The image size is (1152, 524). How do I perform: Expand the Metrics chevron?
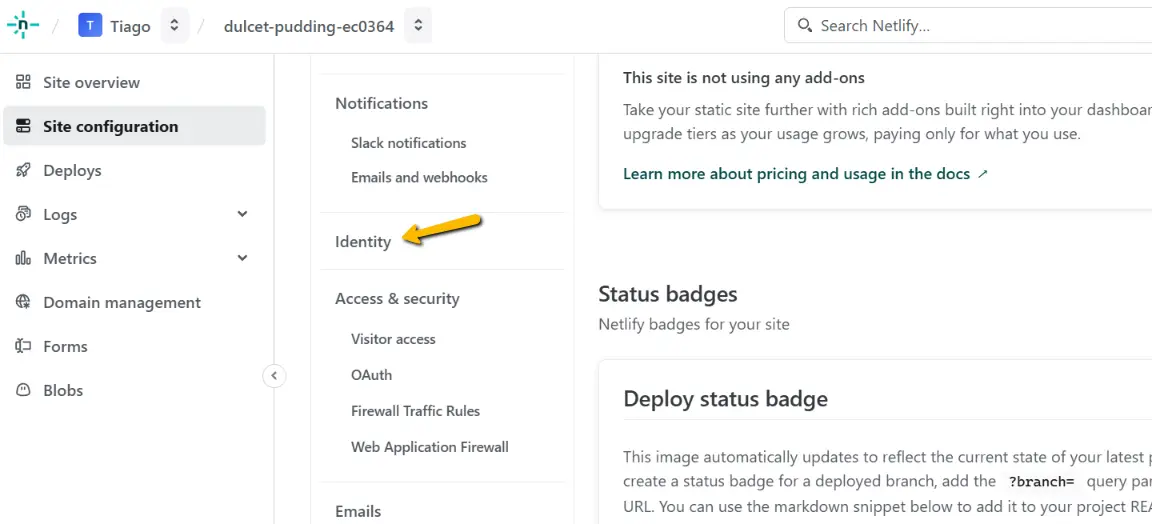point(242,259)
